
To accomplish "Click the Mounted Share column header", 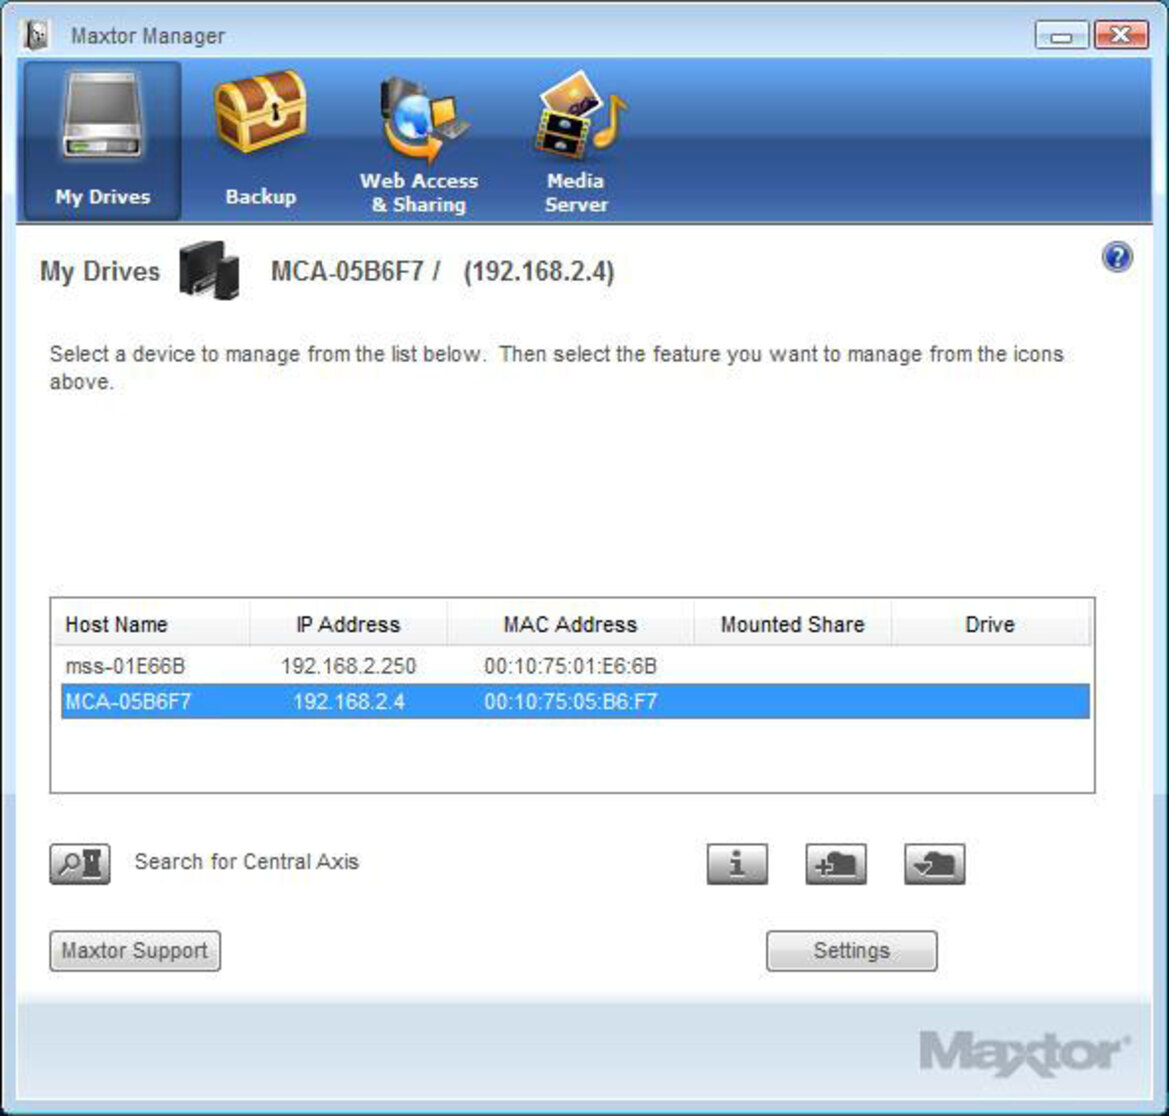I will coord(793,624).
